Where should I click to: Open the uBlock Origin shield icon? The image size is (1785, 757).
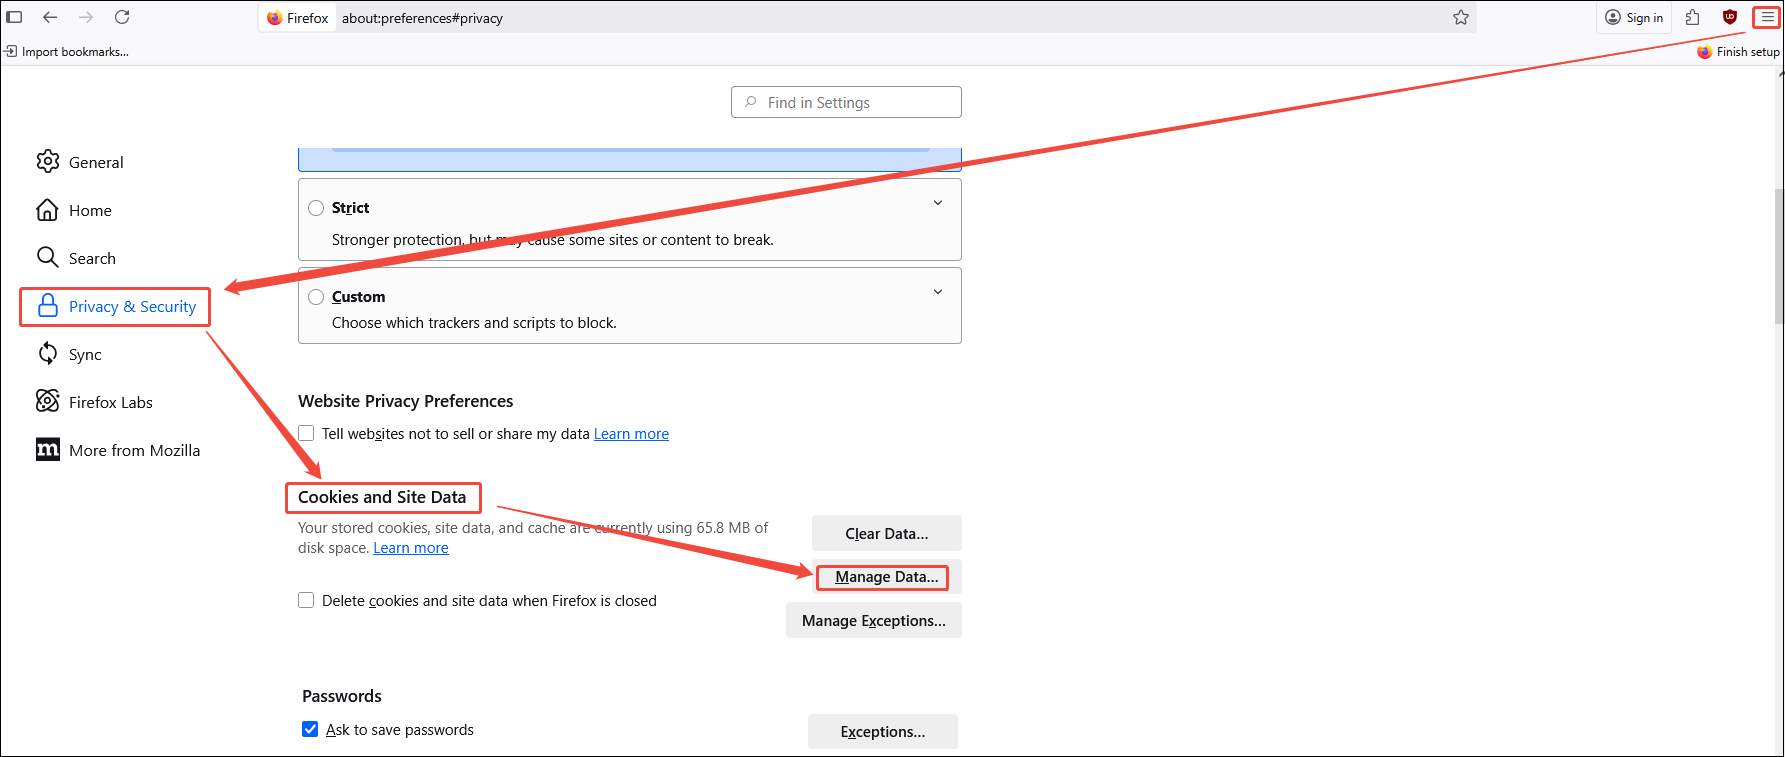pyautogui.click(x=1730, y=17)
